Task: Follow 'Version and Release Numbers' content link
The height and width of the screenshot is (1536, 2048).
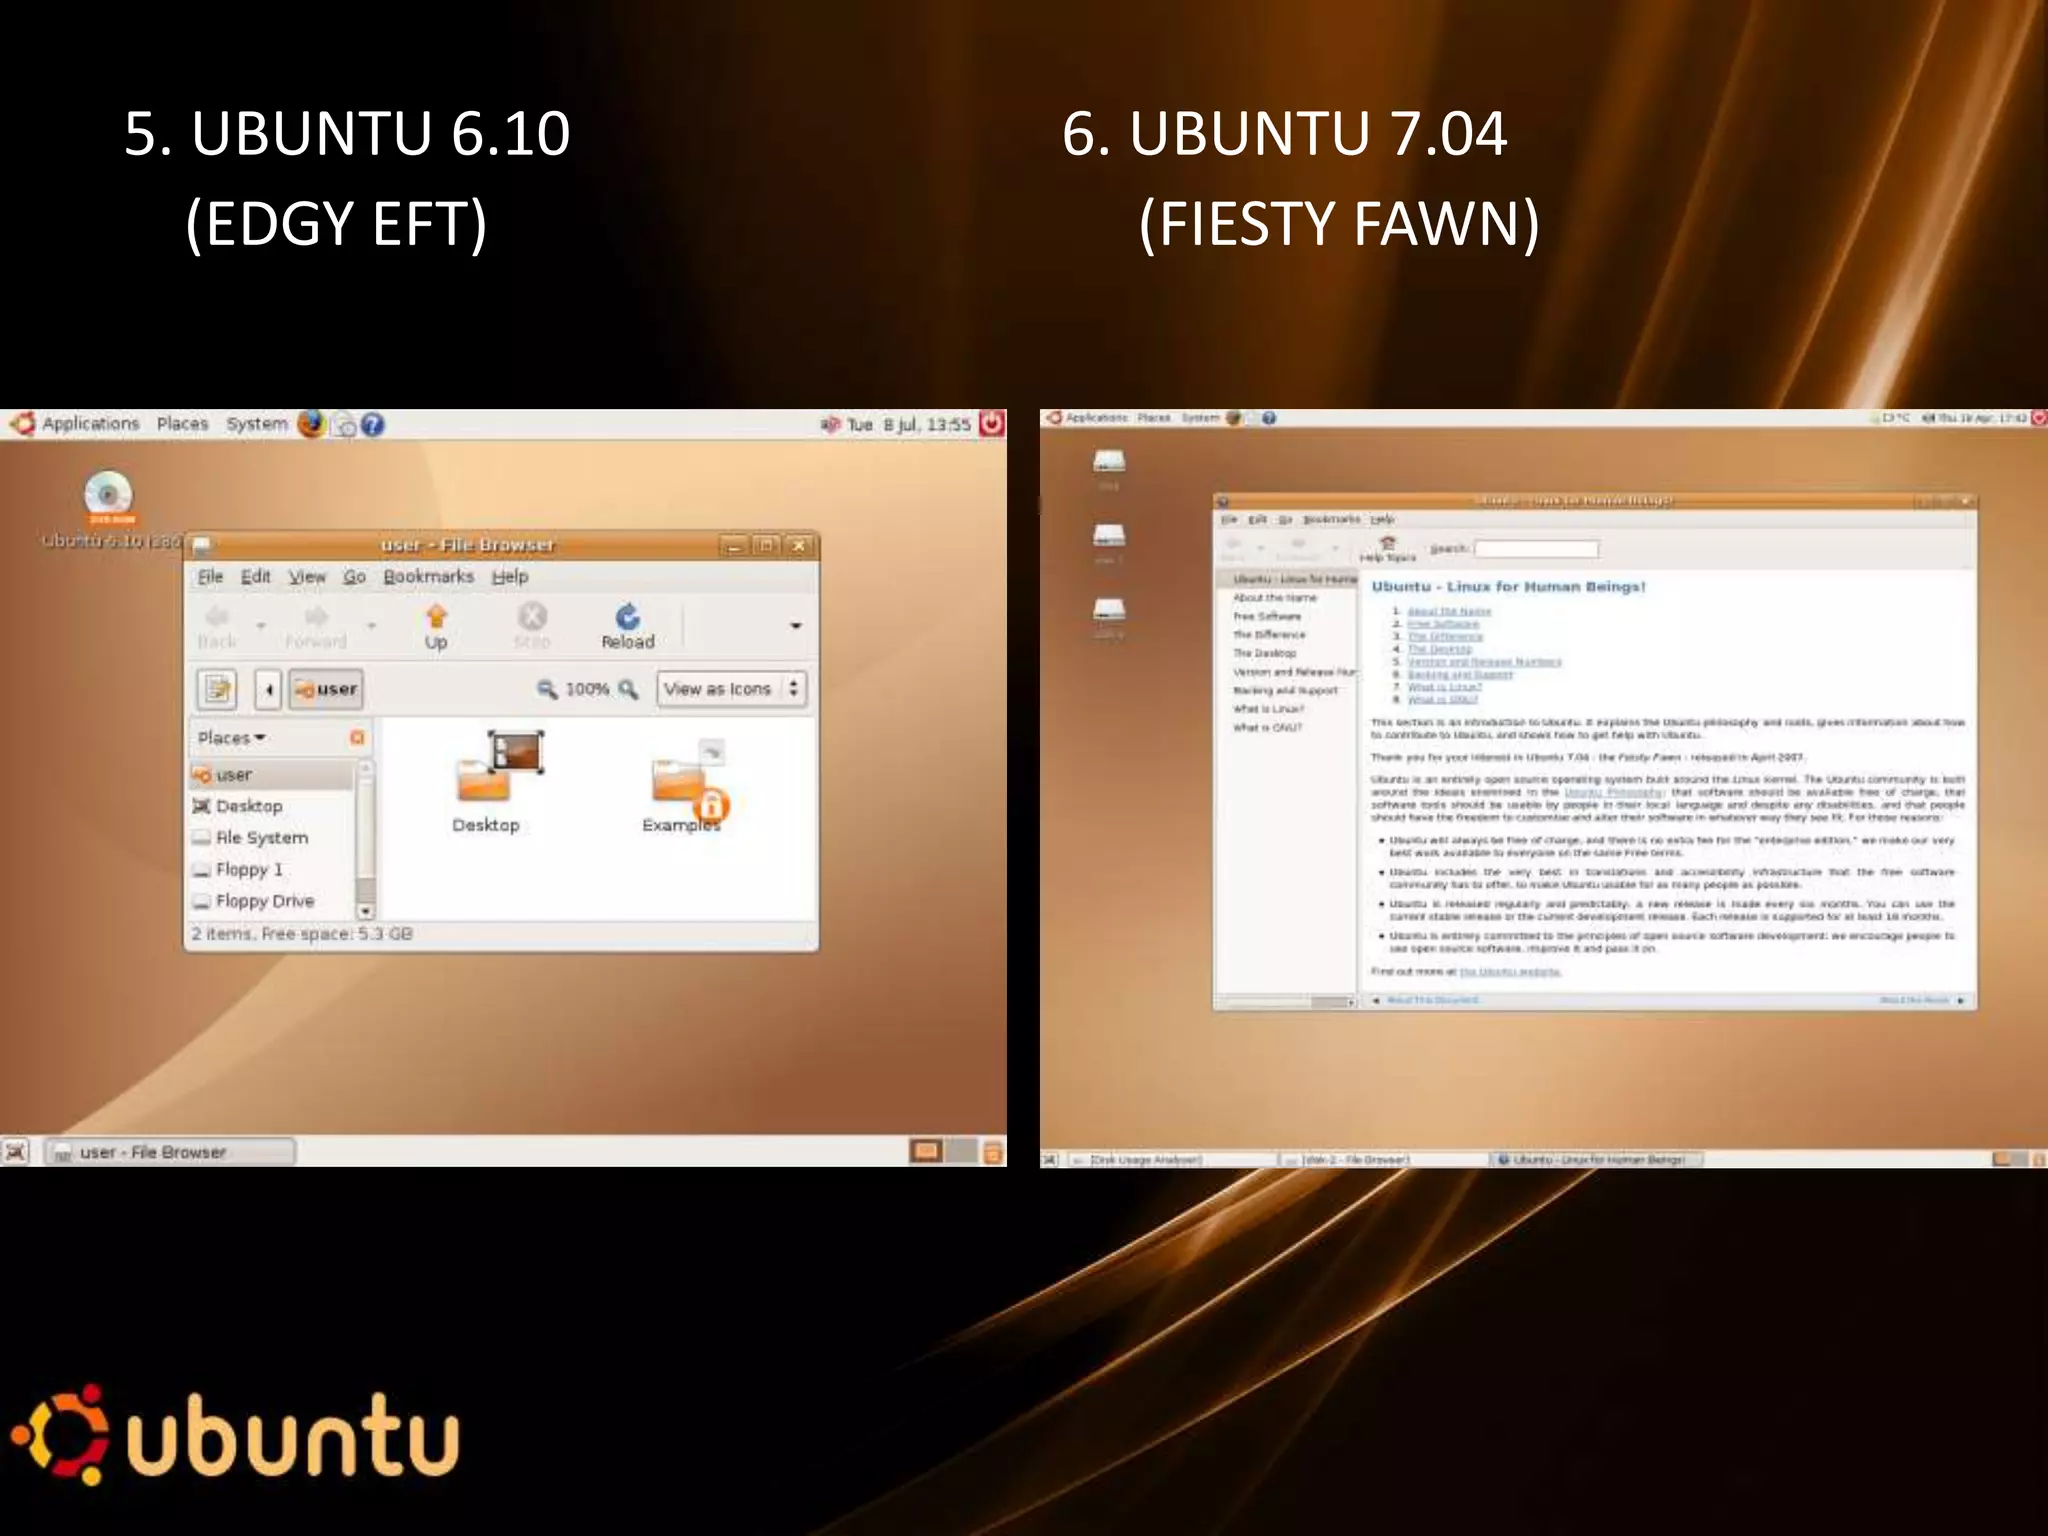Action: (1484, 662)
